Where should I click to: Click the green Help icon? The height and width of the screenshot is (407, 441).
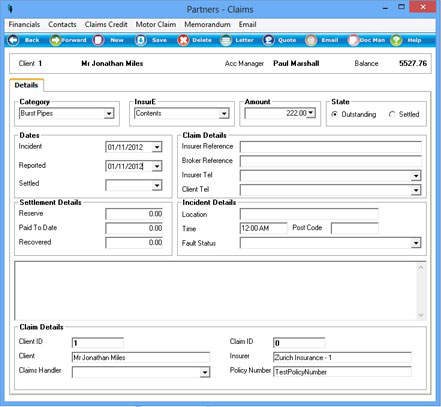click(396, 40)
